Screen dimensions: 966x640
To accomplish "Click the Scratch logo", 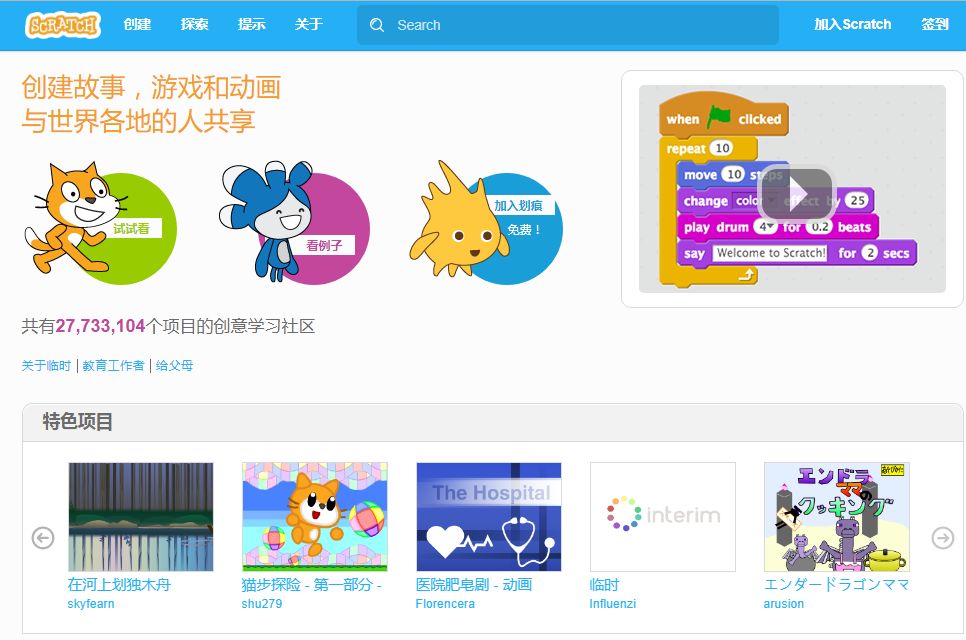I will coord(62,25).
